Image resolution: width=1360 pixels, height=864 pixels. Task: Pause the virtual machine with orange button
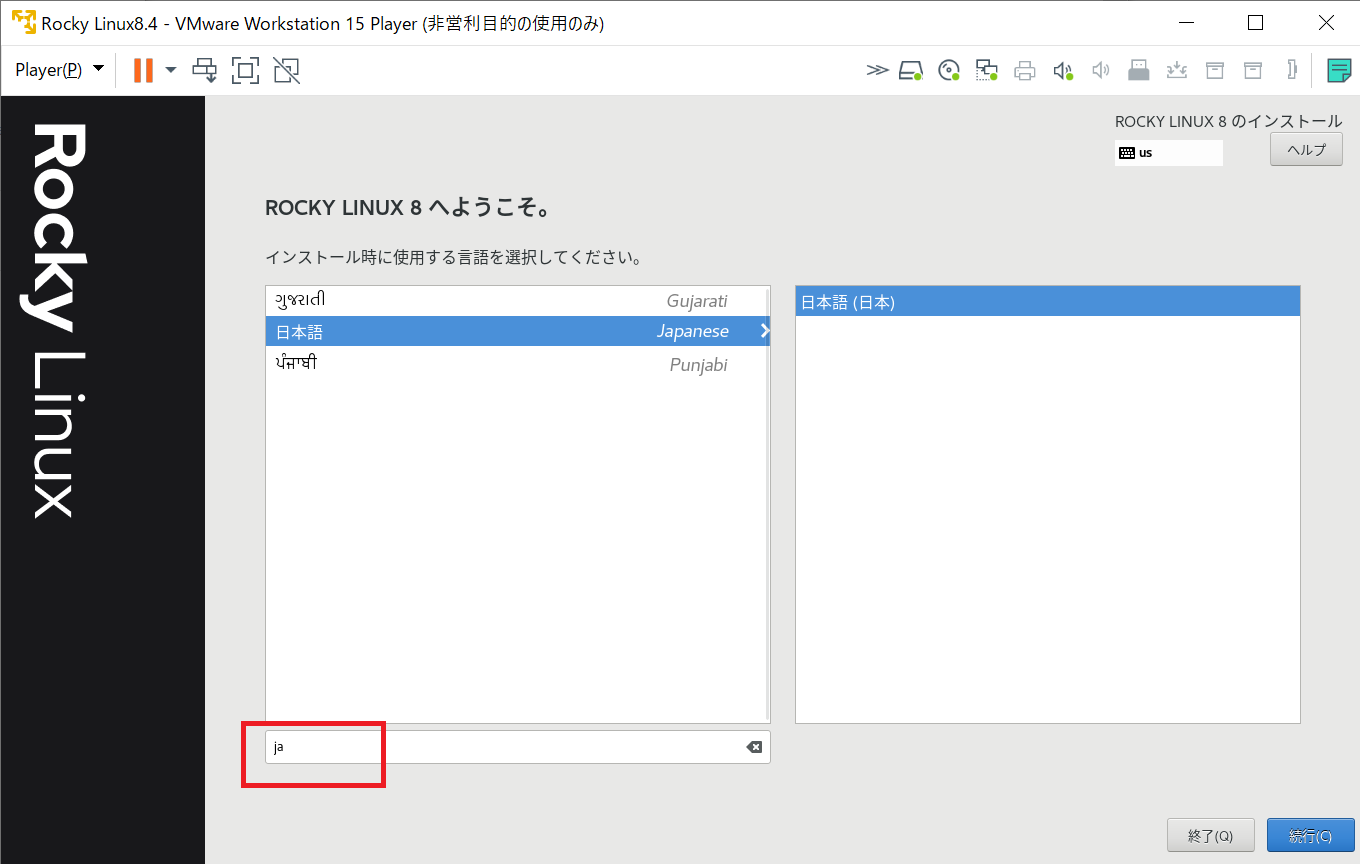[143, 70]
